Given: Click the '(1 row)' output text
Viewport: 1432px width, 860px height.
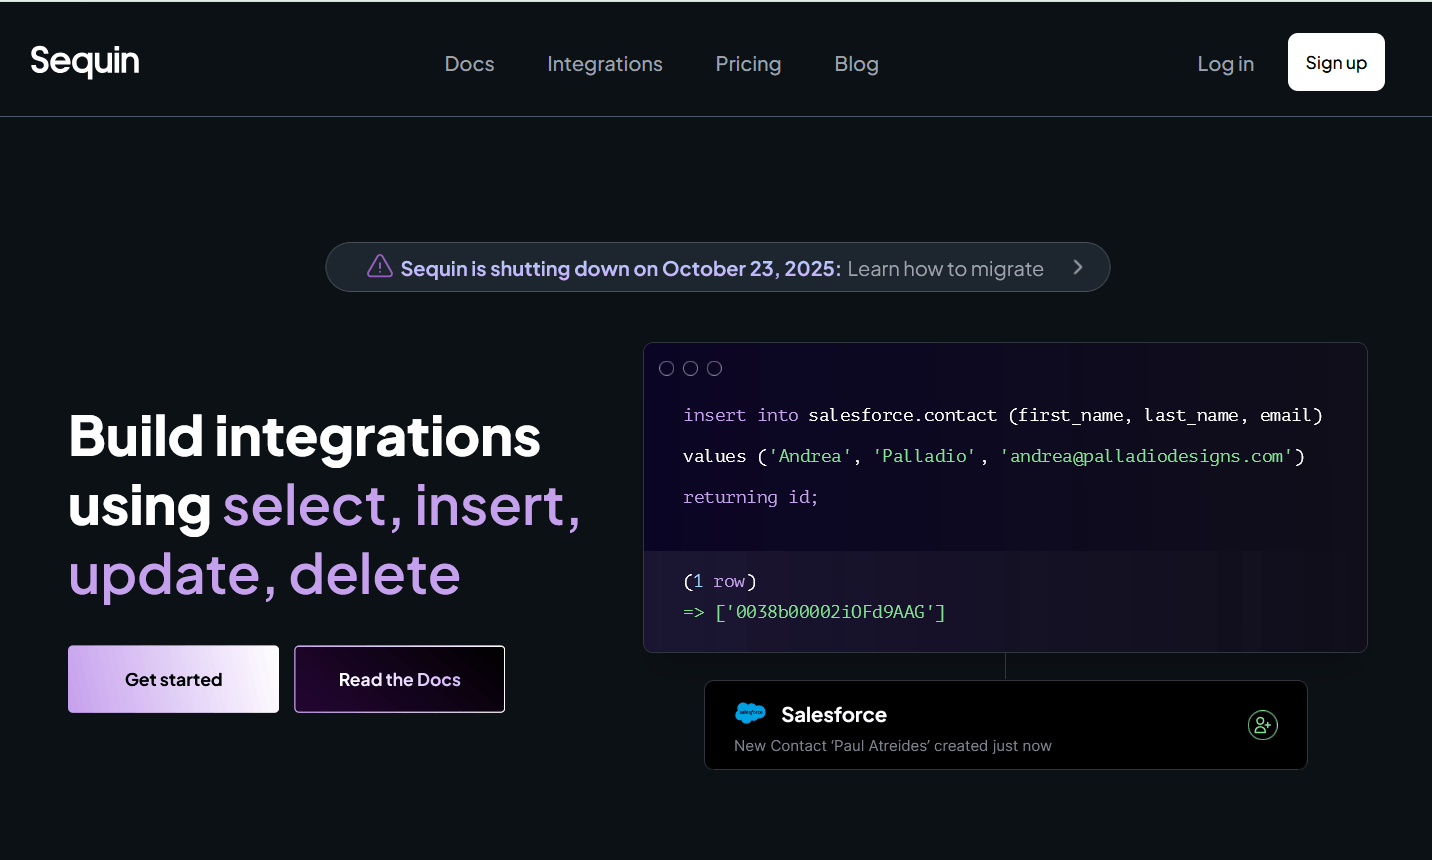Looking at the screenshot, I should [x=719, y=581].
